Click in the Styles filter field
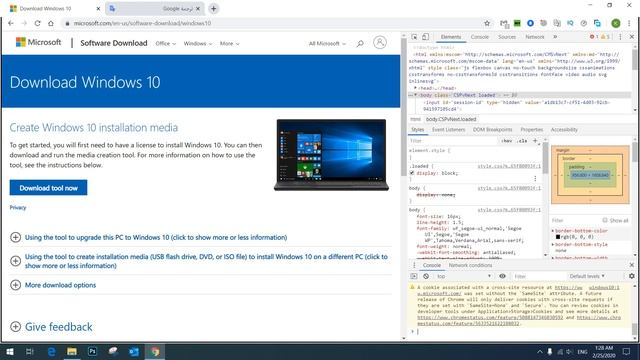Screen dimensions: 640x360 pos(453,141)
